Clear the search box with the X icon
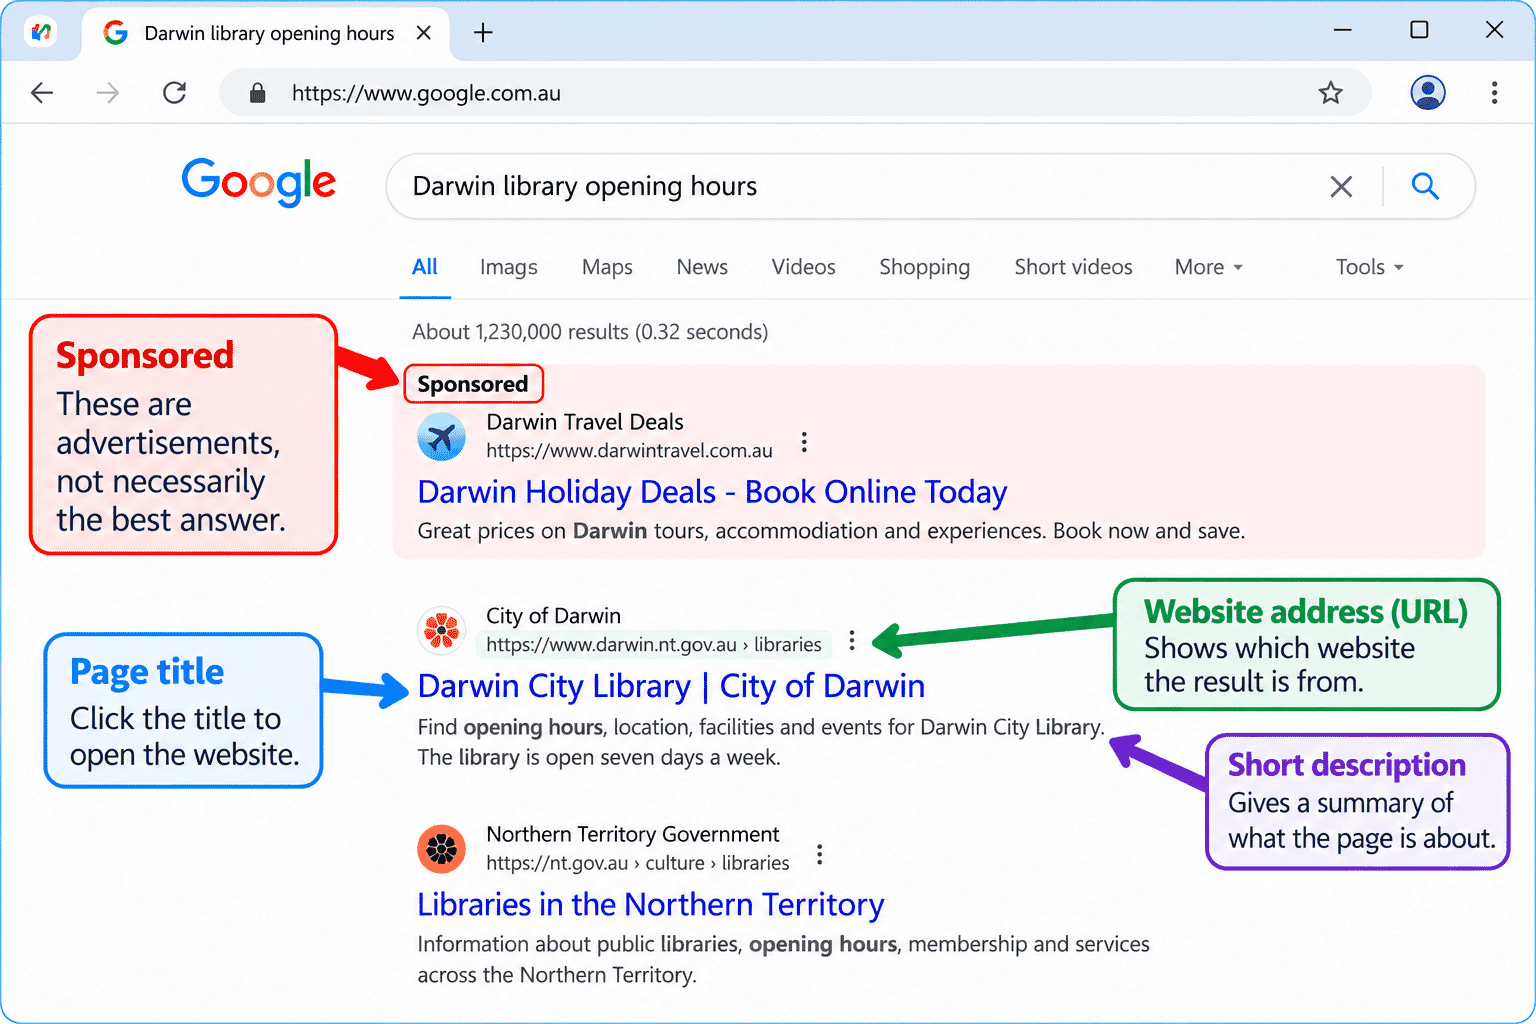 pos(1341,186)
